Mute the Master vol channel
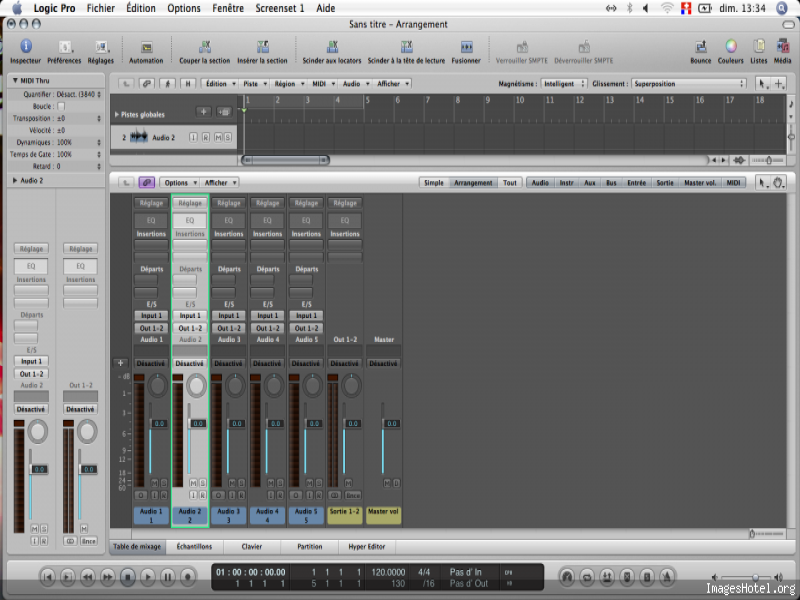 pos(387,483)
